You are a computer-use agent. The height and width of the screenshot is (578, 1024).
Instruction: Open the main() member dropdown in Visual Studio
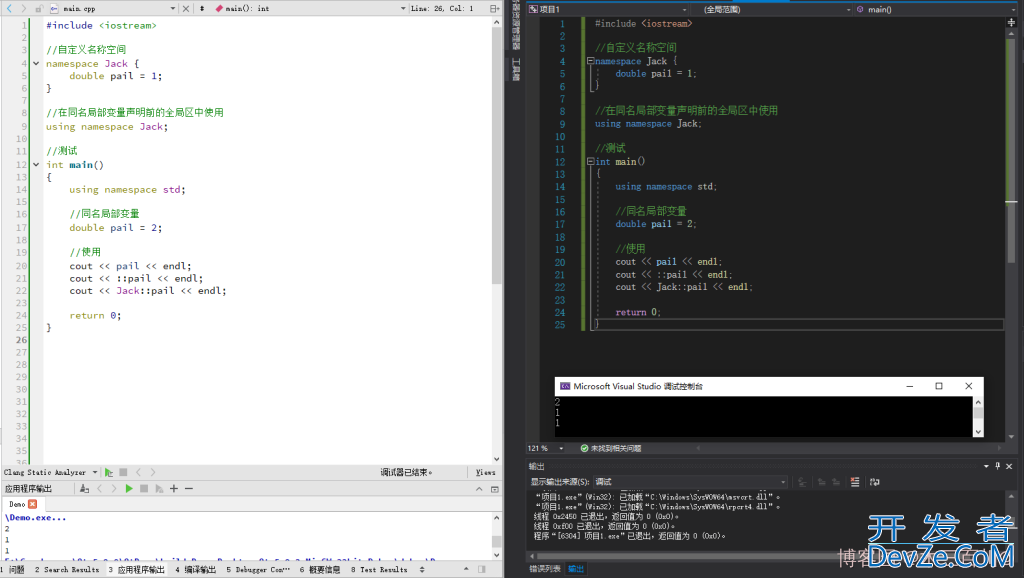pos(936,9)
